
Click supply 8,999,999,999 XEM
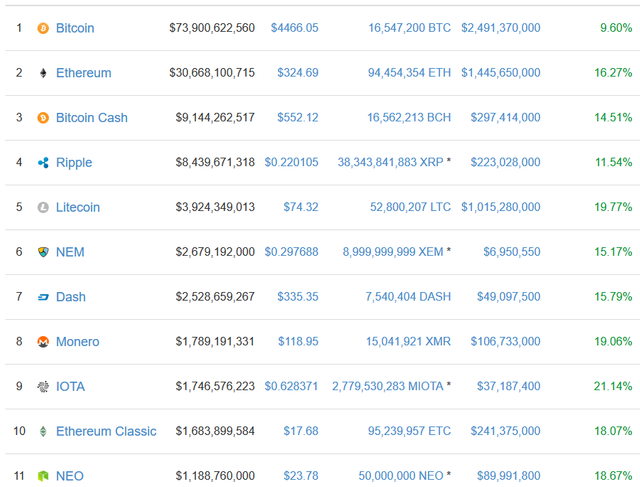point(393,252)
